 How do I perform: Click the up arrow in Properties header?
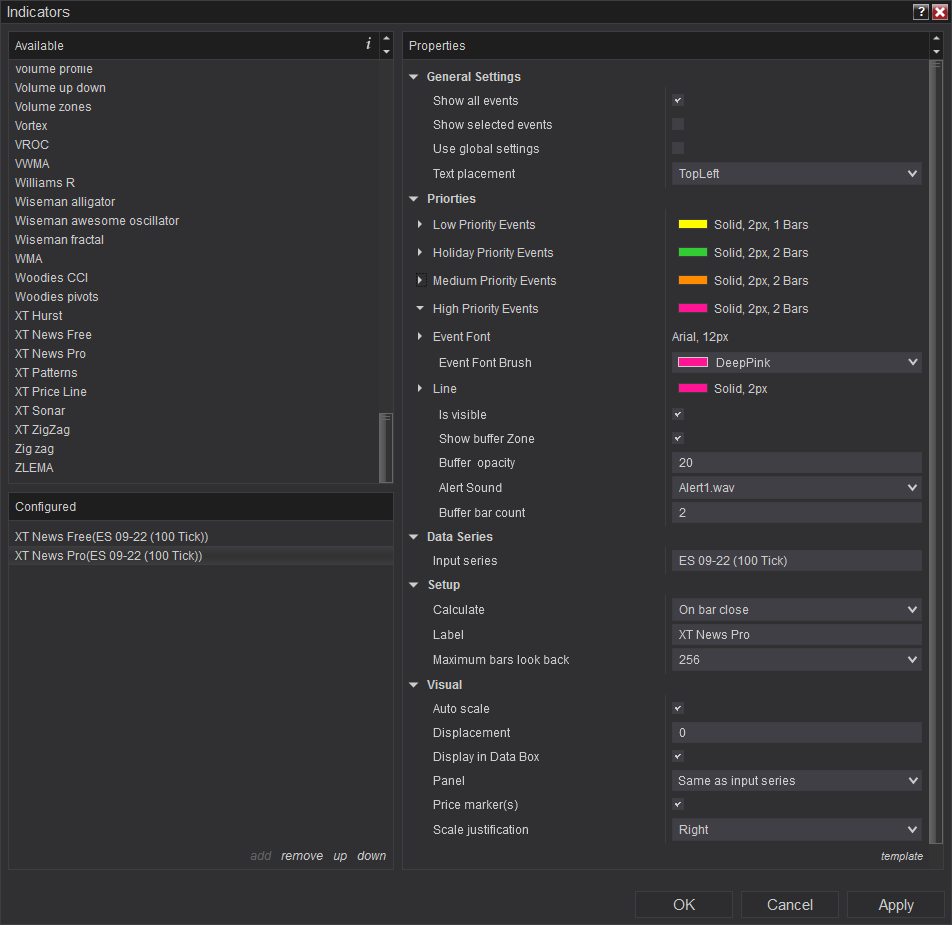coord(936,39)
